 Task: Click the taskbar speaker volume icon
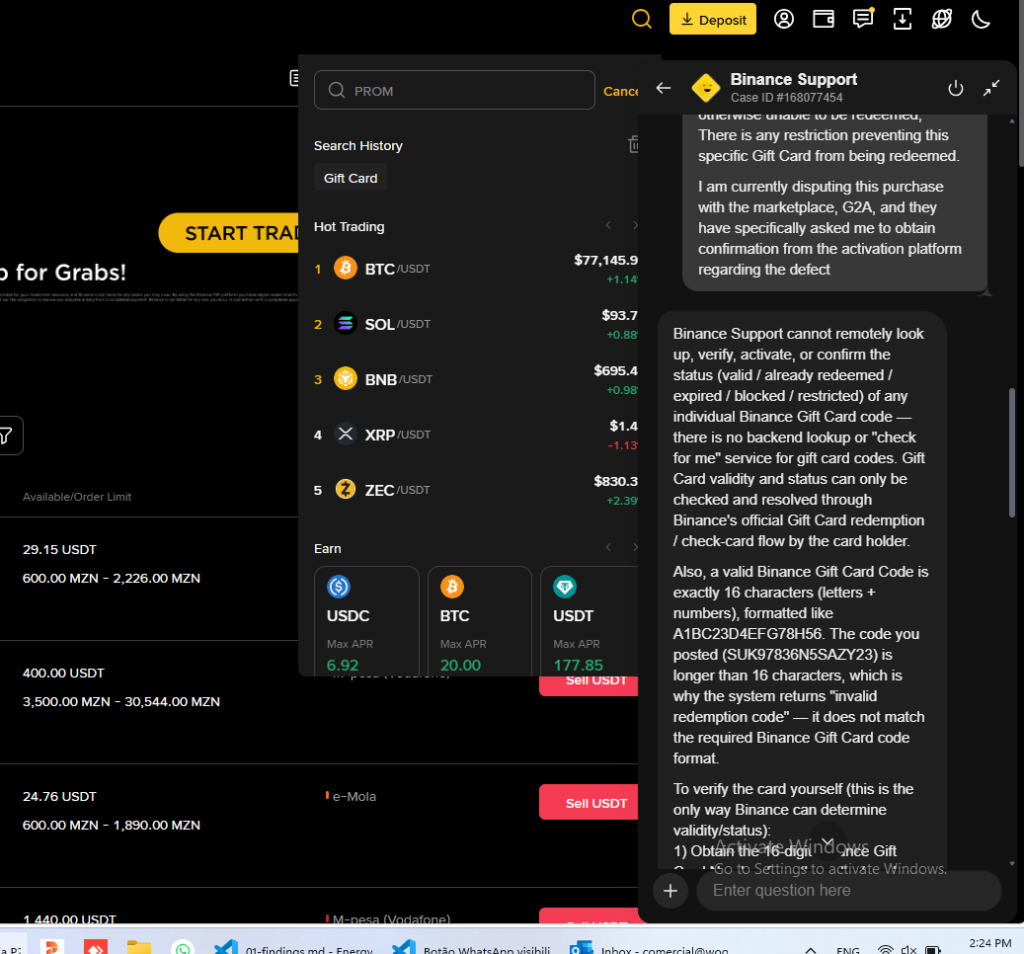908,949
